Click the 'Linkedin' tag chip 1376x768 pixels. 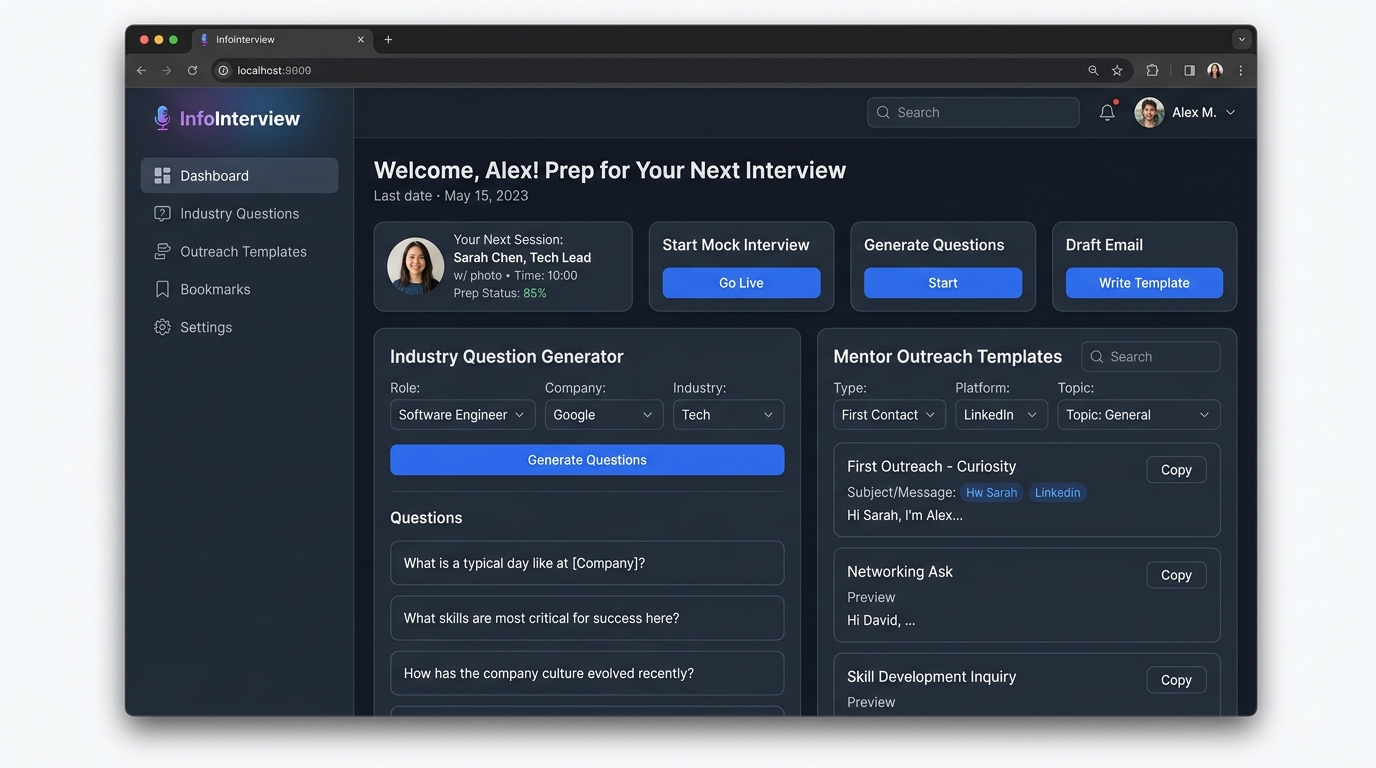pyautogui.click(x=1057, y=492)
